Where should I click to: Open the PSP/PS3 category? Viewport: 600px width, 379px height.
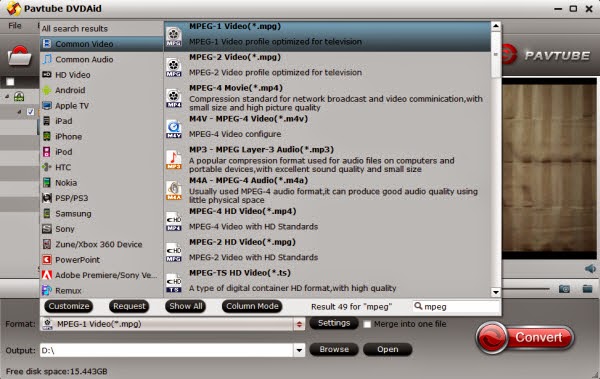tap(101, 198)
